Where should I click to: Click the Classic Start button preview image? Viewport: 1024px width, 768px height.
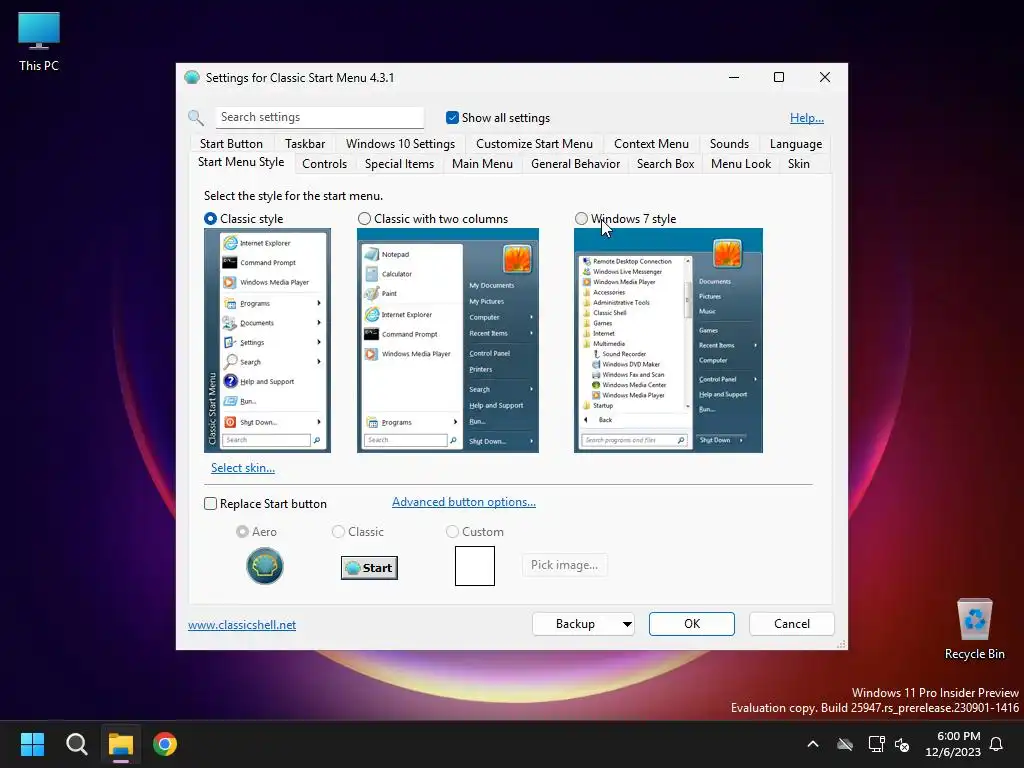click(x=369, y=568)
